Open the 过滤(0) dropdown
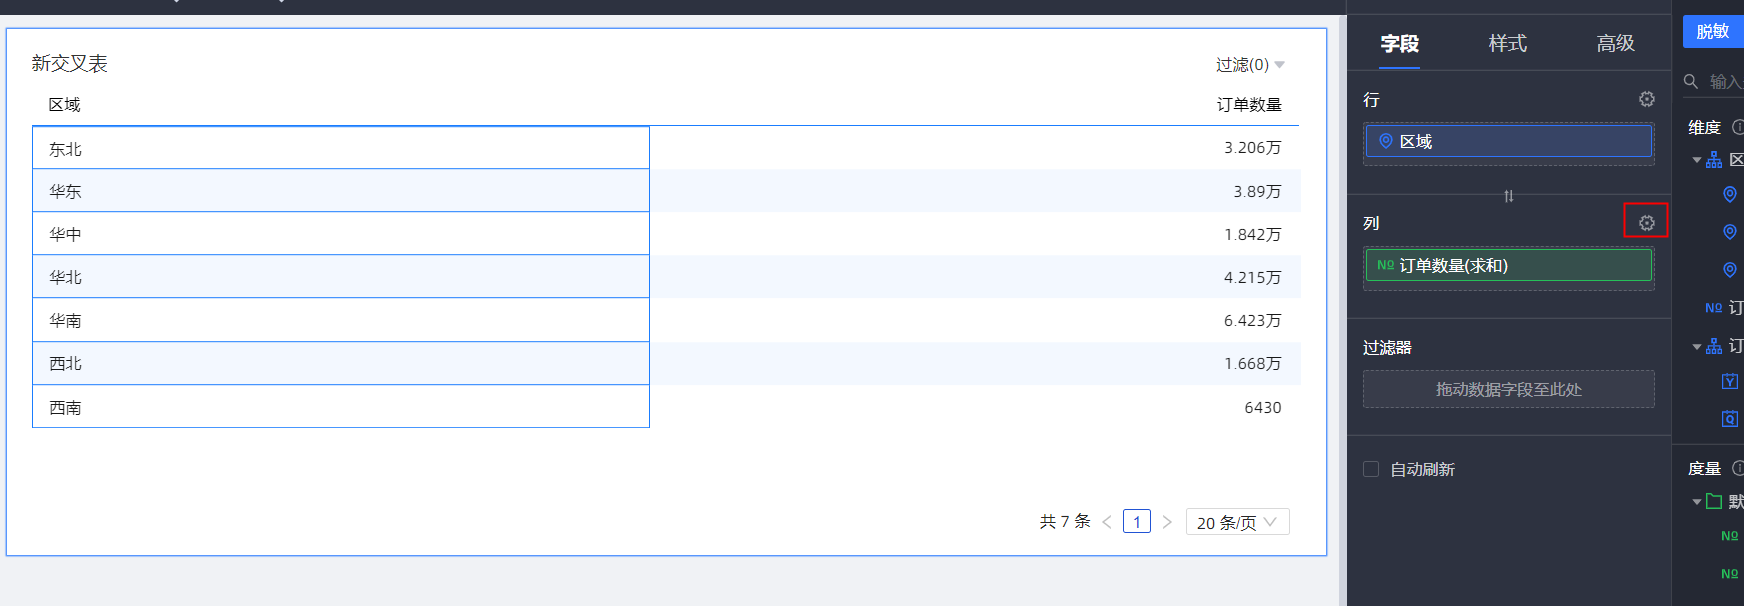The image size is (1744, 606). (x=1250, y=65)
